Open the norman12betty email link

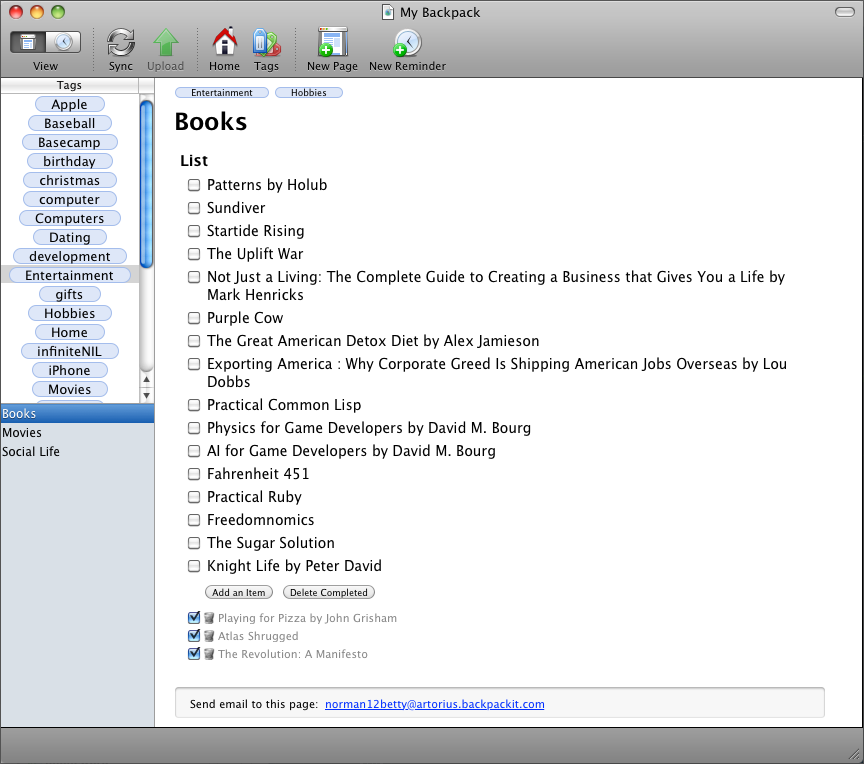point(435,704)
